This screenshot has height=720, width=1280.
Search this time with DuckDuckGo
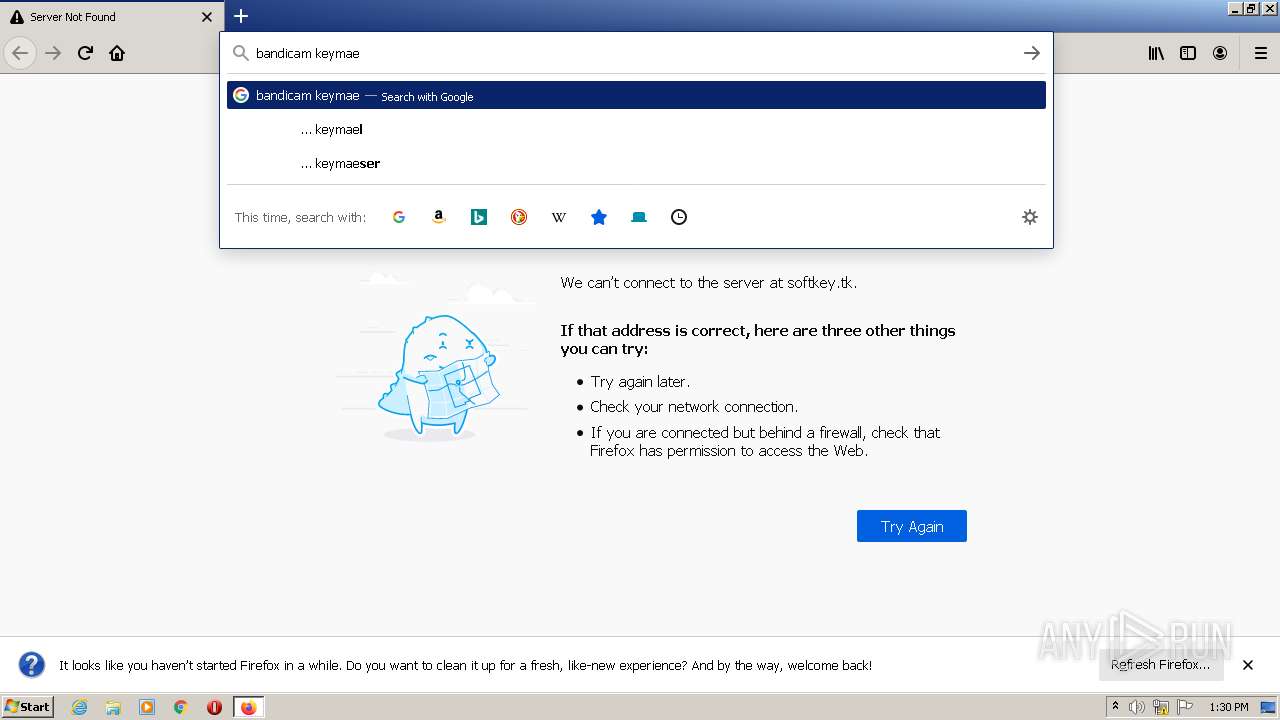tap(519, 217)
